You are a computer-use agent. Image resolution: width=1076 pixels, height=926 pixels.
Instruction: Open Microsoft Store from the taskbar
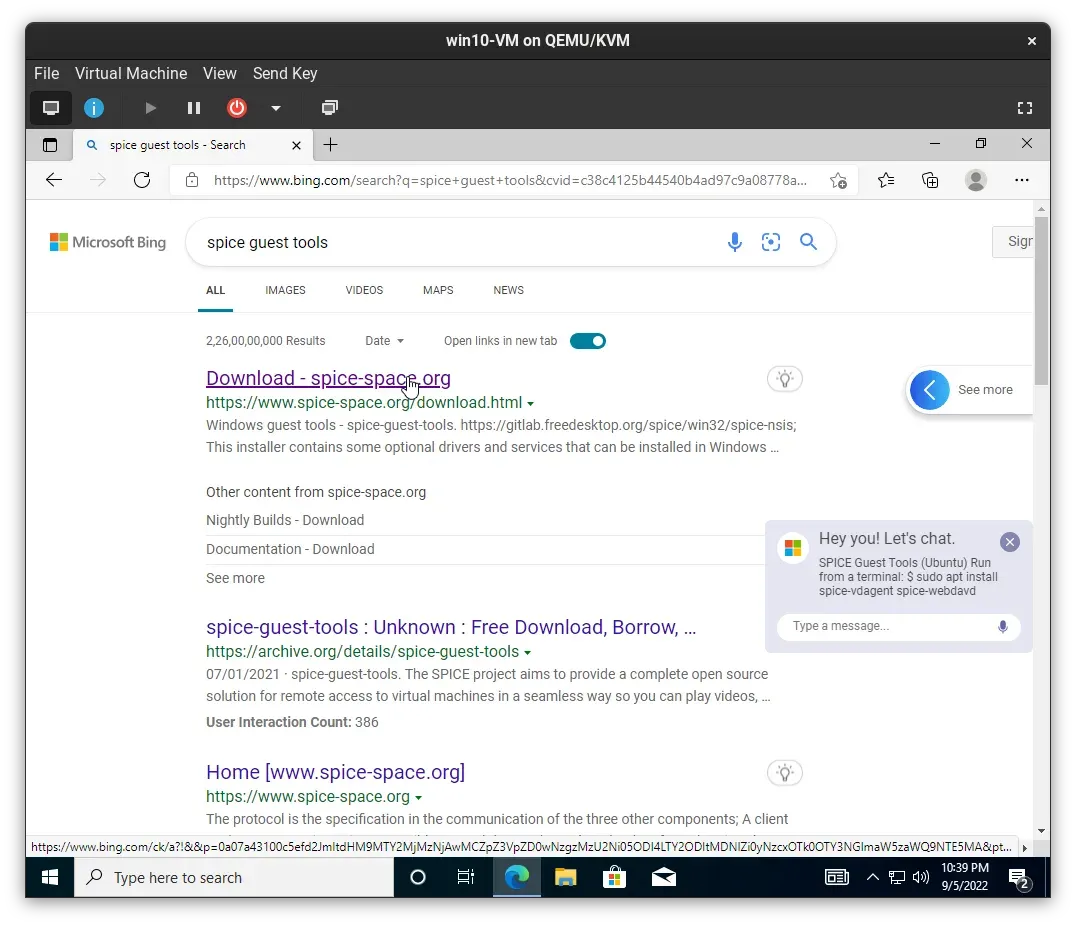(x=614, y=877)
